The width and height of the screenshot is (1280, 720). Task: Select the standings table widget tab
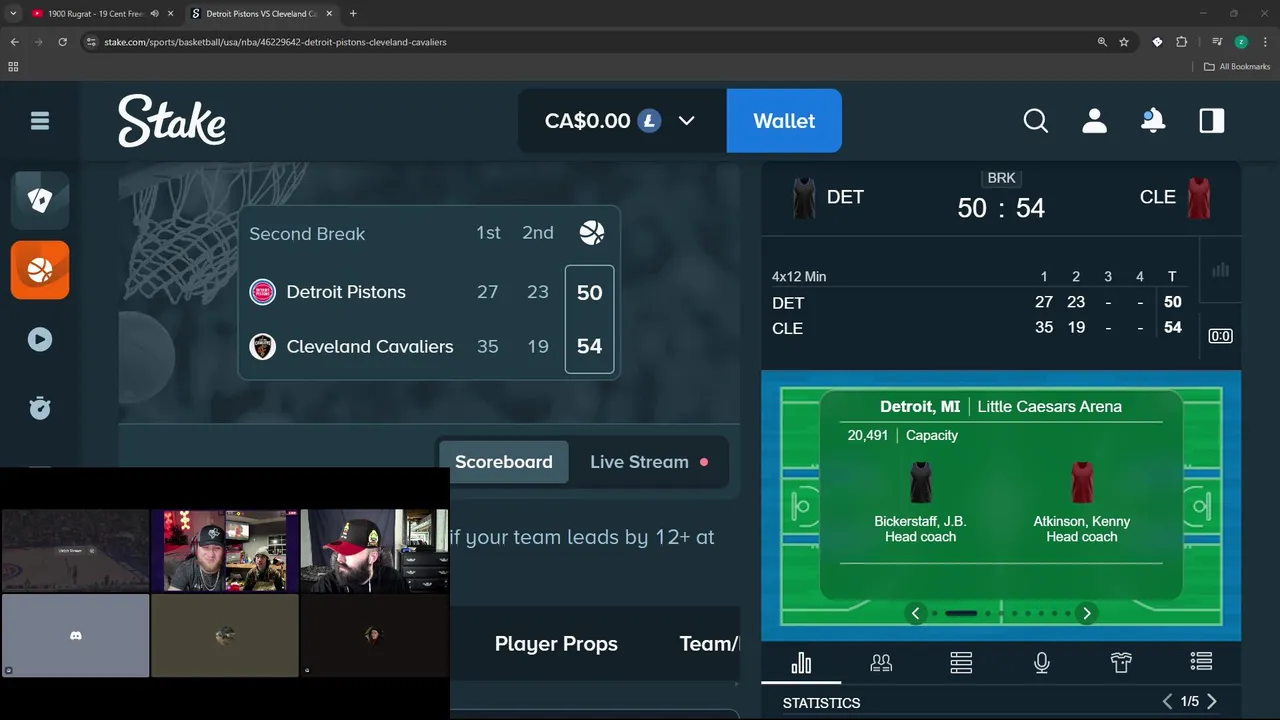pos(961,662)
